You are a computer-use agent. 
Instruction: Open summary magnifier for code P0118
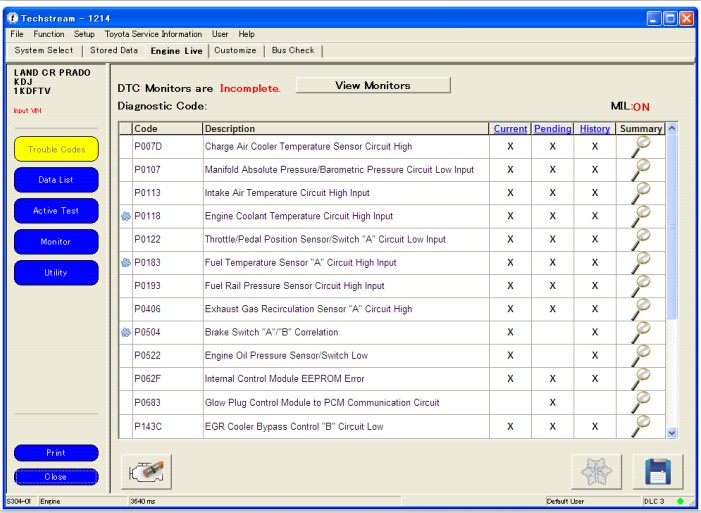click(x=641, y=216)
